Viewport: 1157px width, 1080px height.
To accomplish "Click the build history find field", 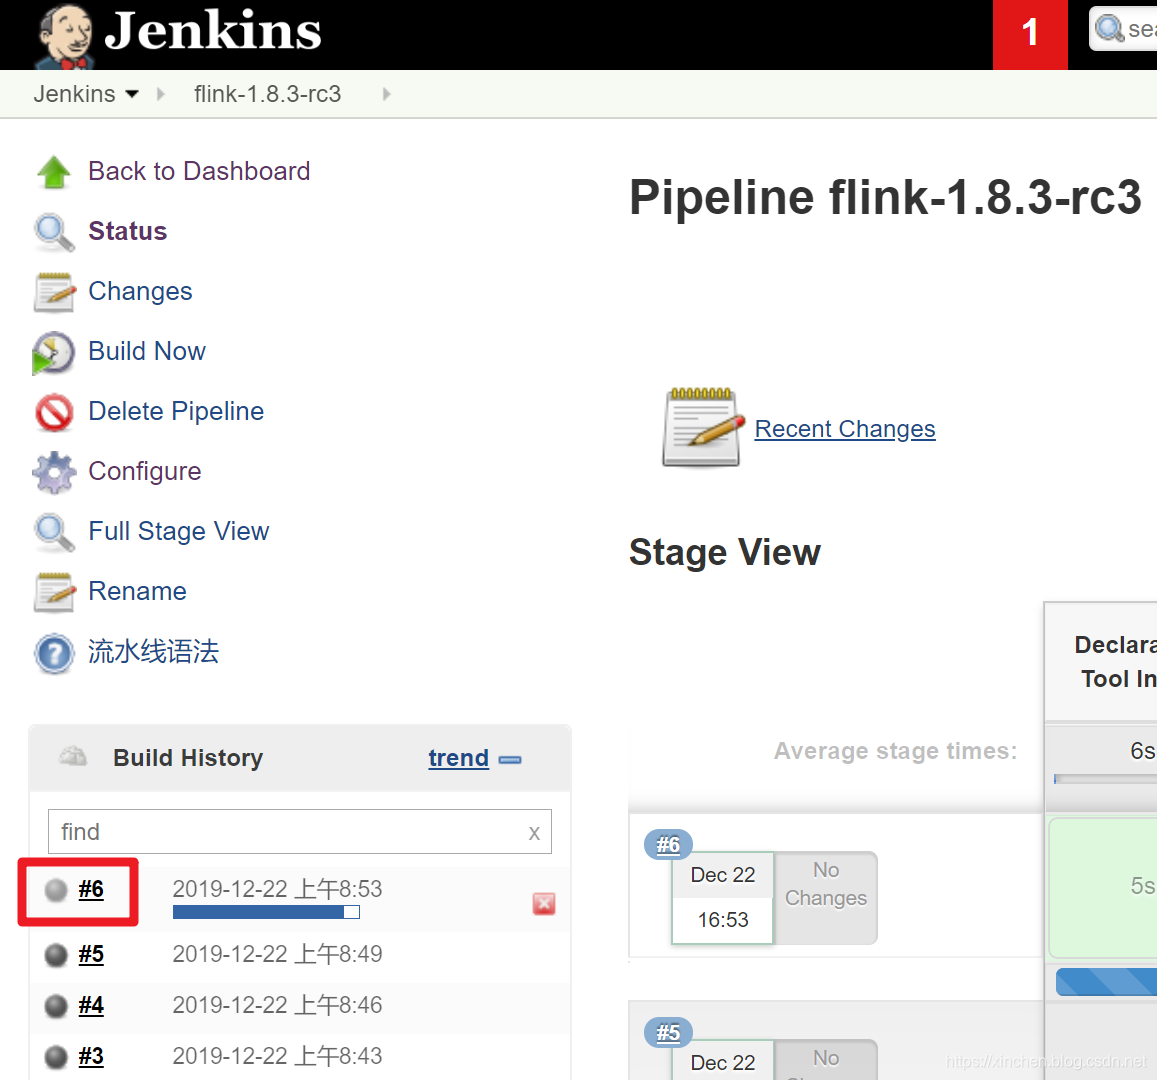I will (x=300, y=831).
